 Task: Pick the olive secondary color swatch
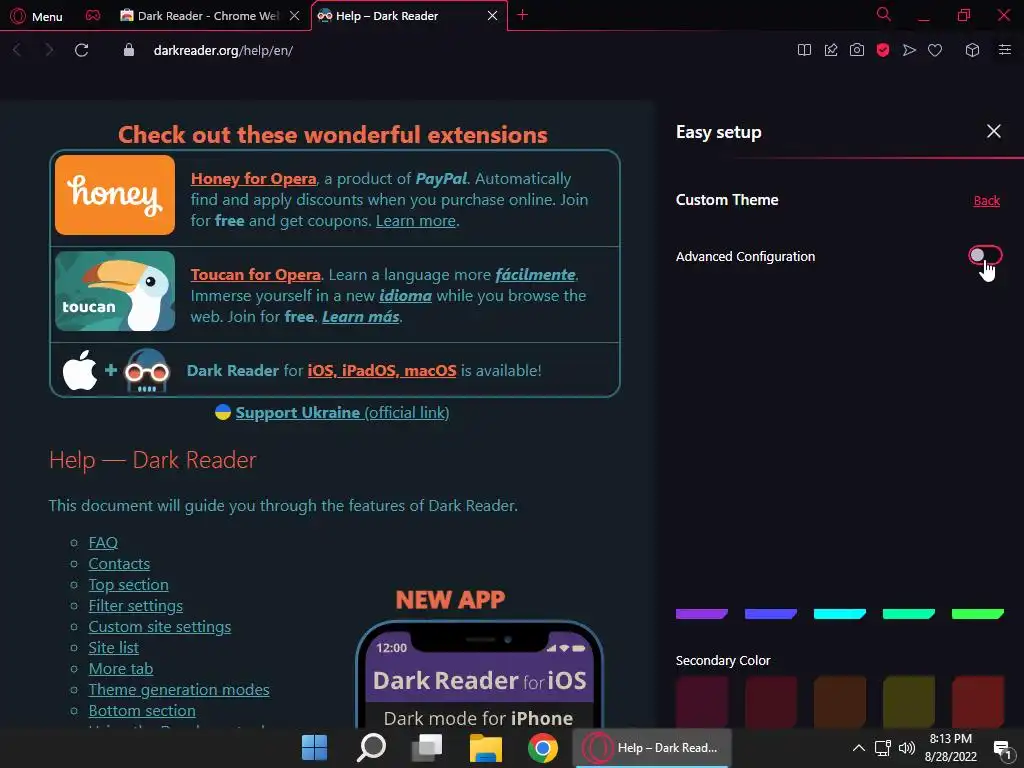(908, 701)
